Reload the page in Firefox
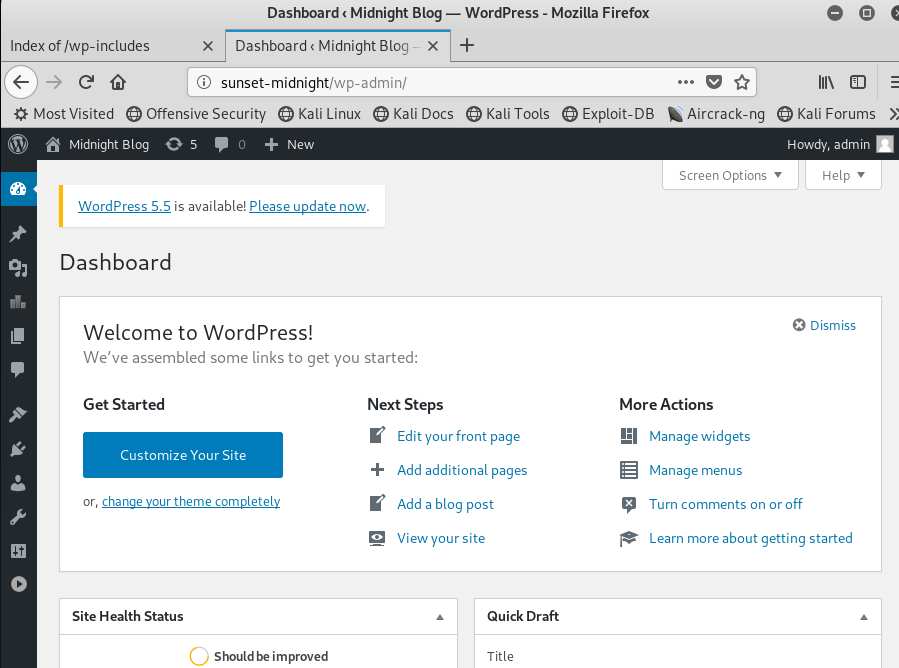This screenshot has height=668, width=899. [86, 83]
